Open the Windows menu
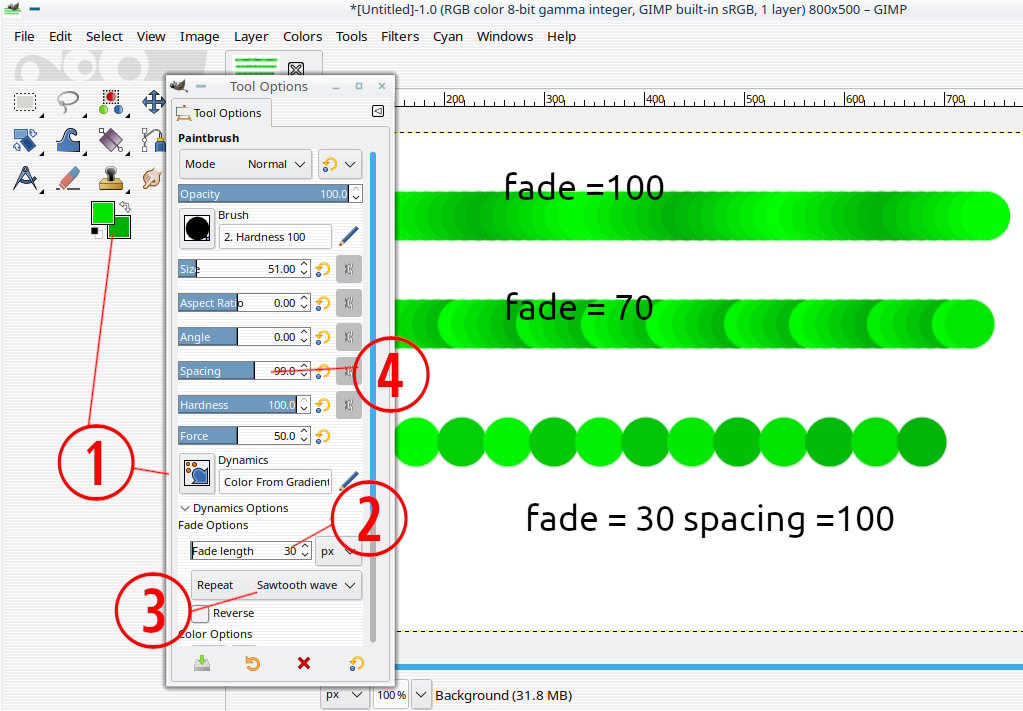Viewport: 1023px width, 711px height. 505,37
